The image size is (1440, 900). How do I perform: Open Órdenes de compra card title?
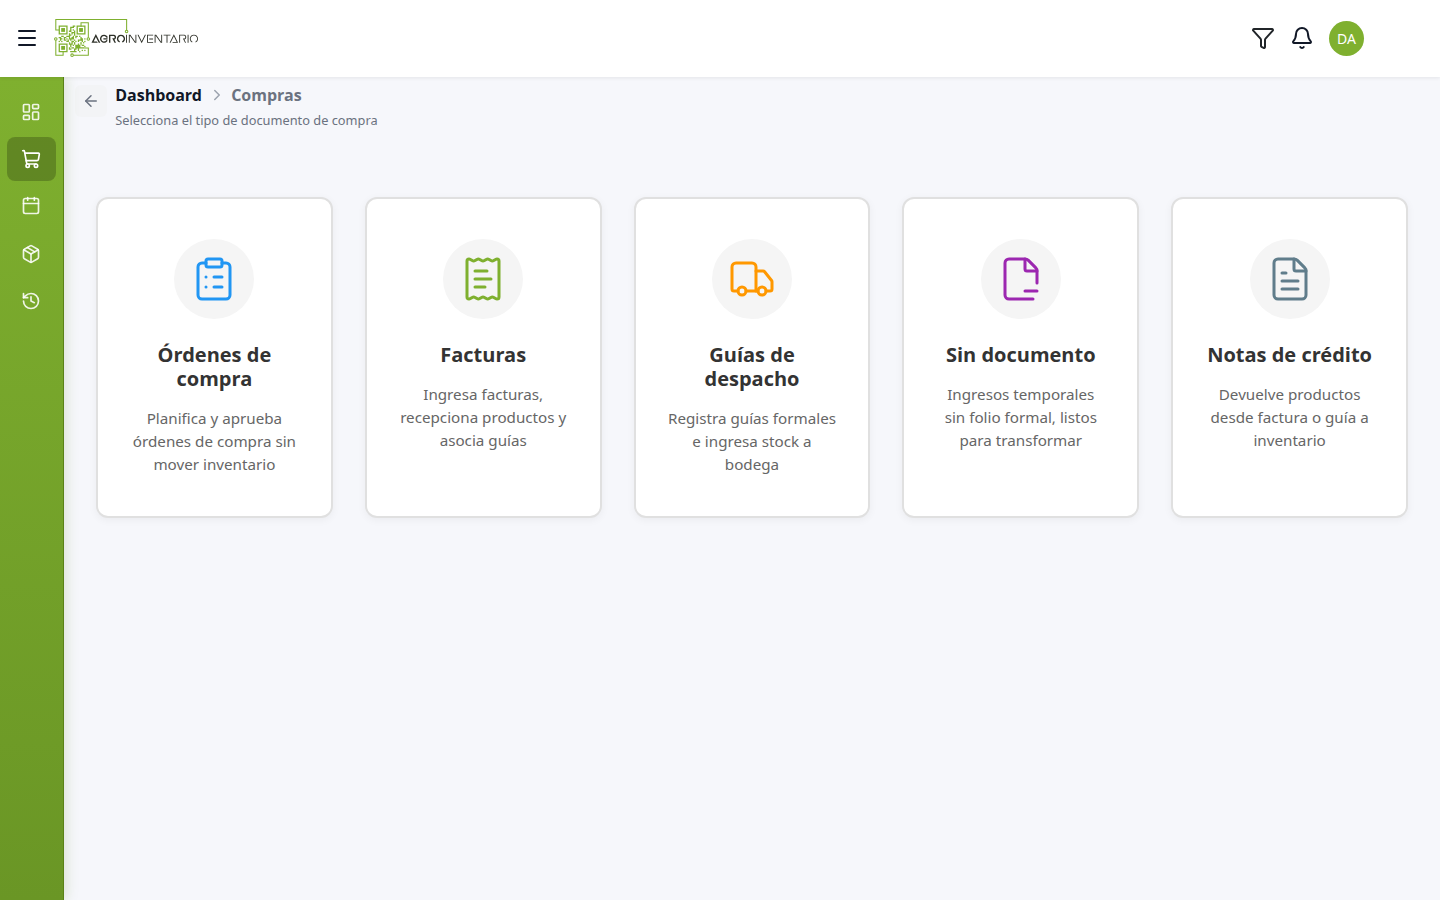click(x=214, y=367)
